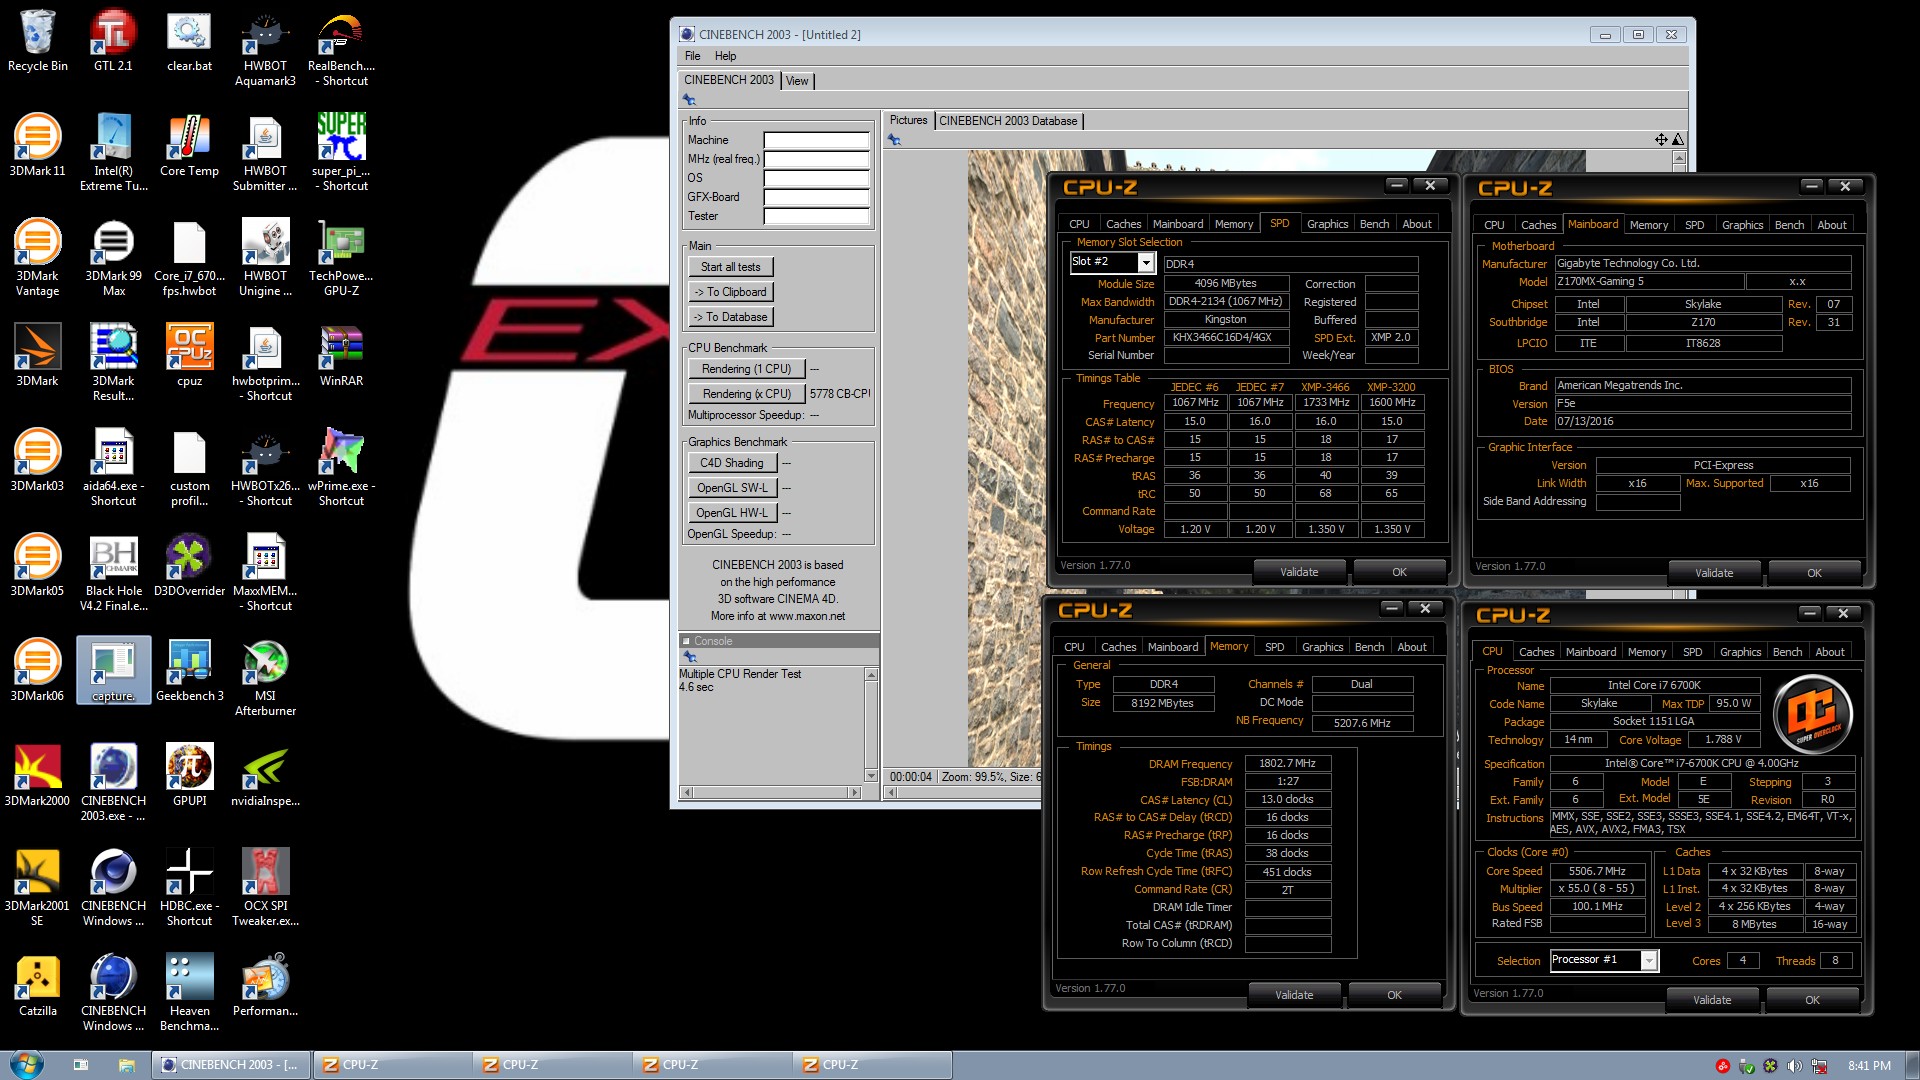Open the File menu in CINEBENCH
This screenshot has width=1920, height=1080.
point(692,56)
